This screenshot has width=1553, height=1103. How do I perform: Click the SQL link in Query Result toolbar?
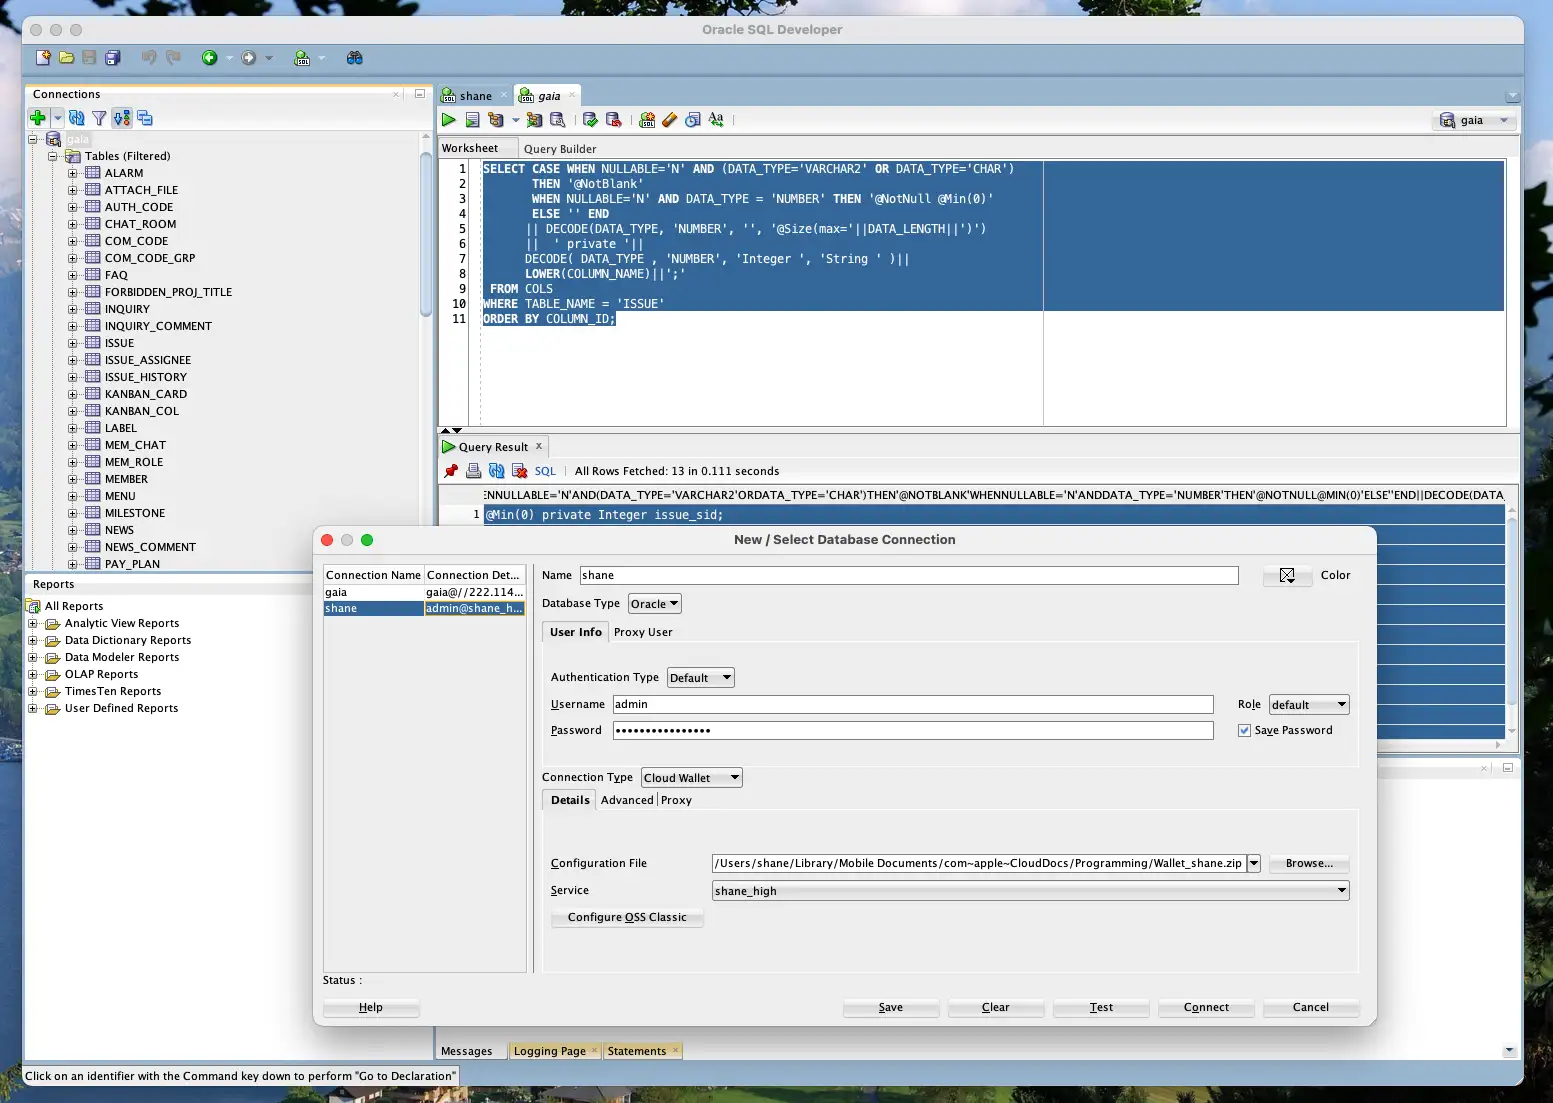[x=545, y=471]
